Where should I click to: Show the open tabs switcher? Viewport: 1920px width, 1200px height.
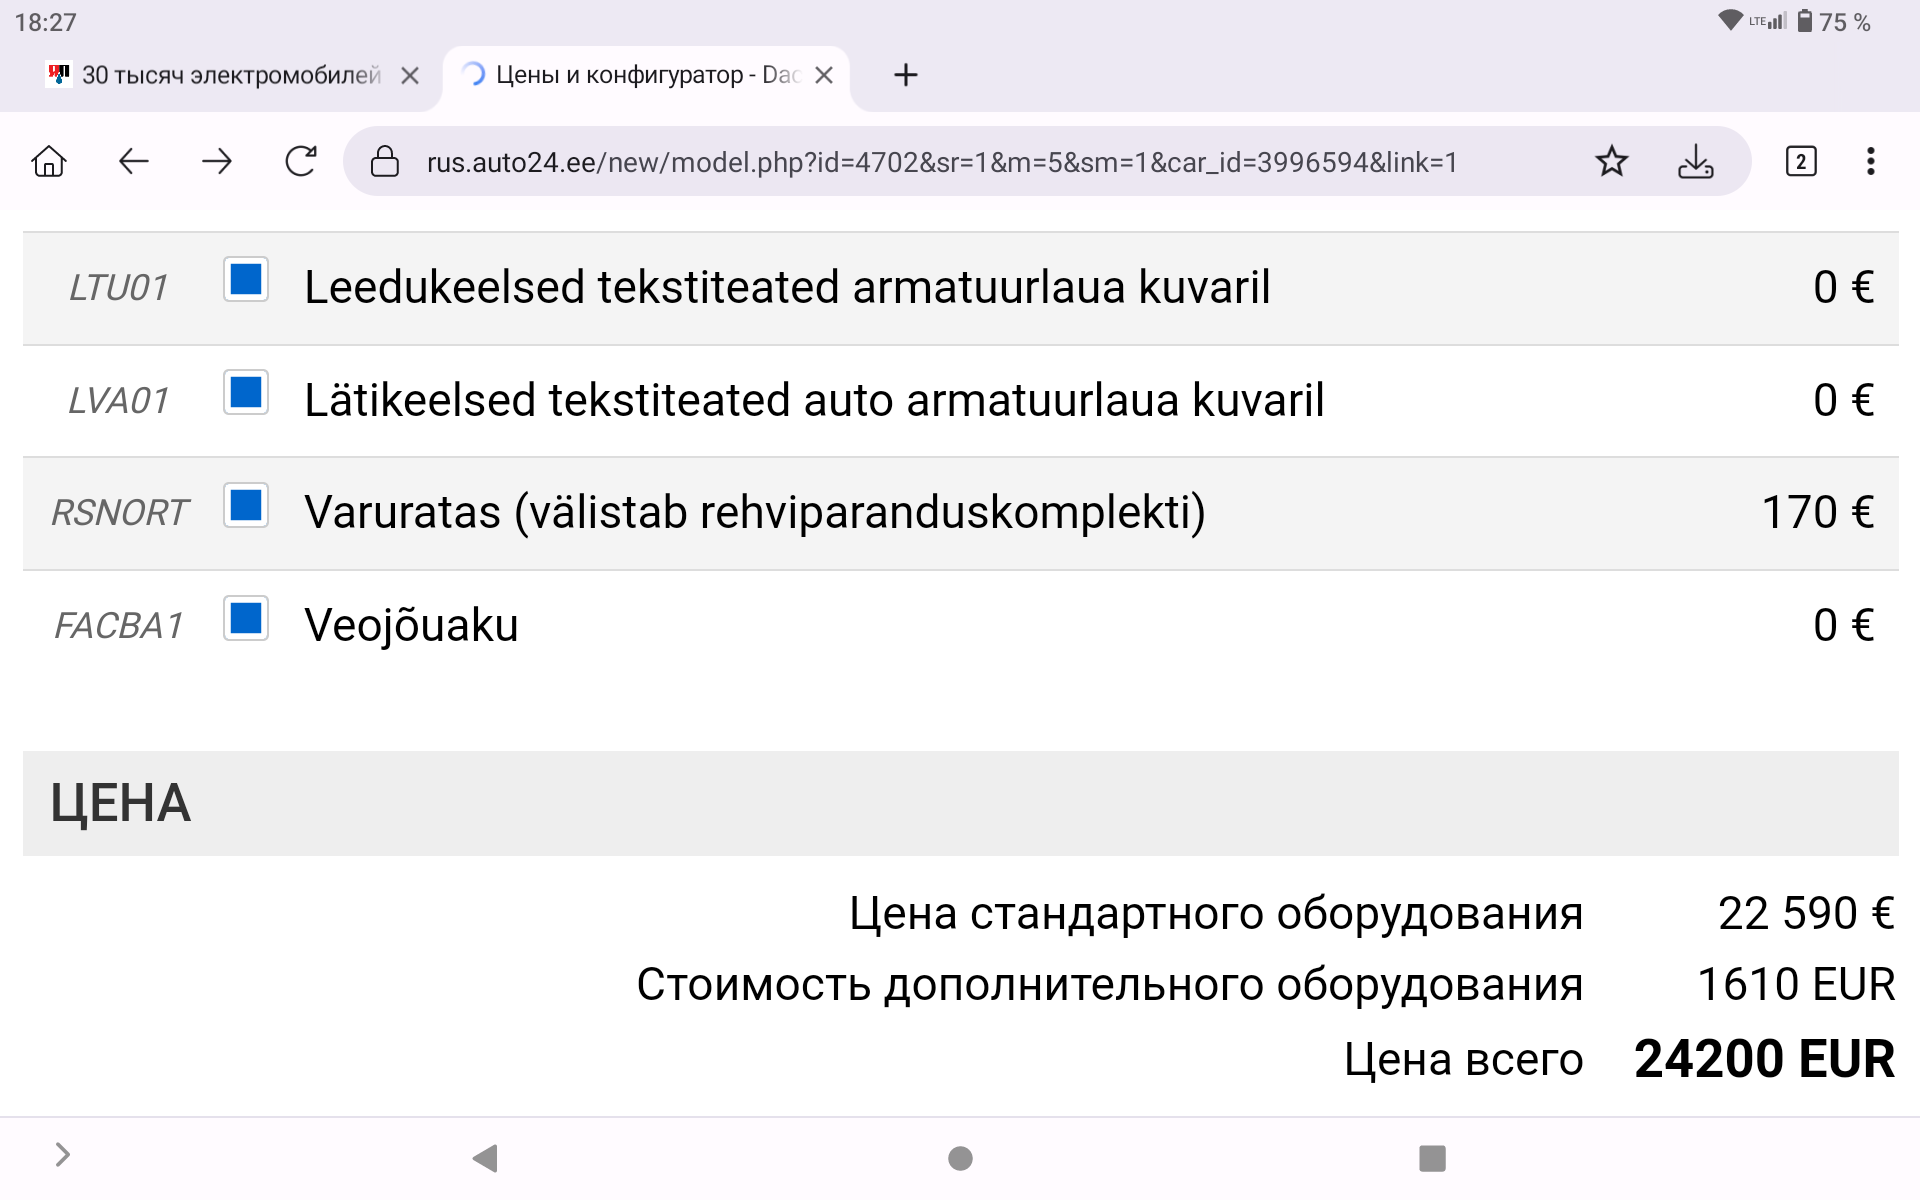[x=1801, y=161]
